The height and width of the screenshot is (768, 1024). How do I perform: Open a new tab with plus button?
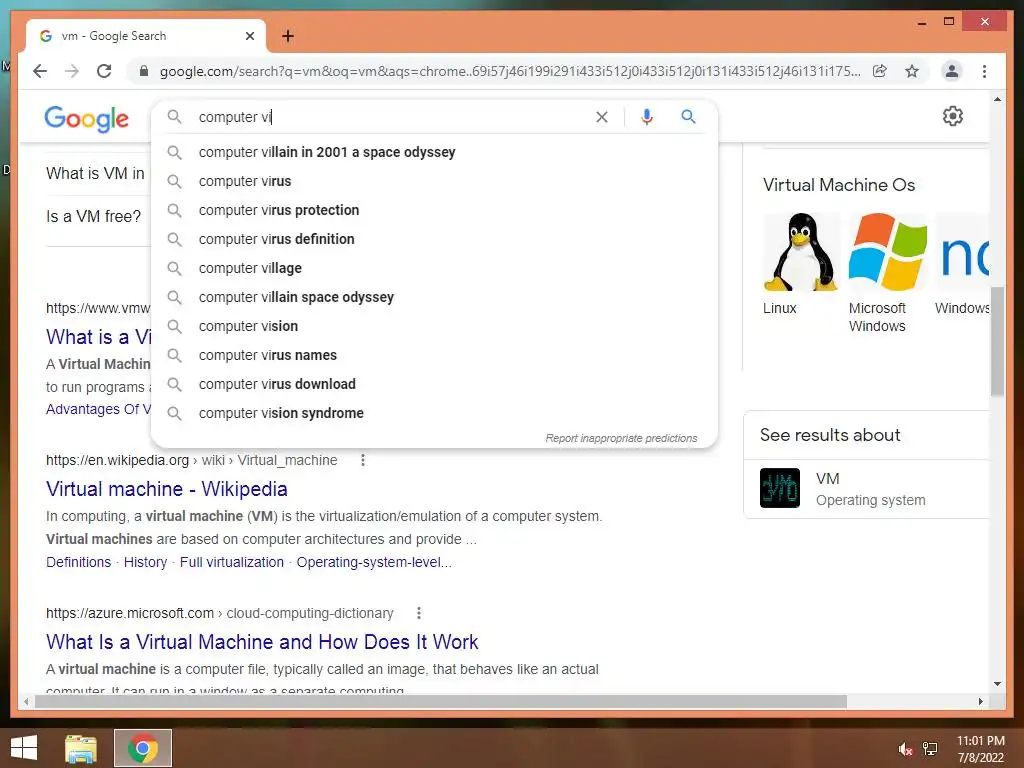pos(288,36)
